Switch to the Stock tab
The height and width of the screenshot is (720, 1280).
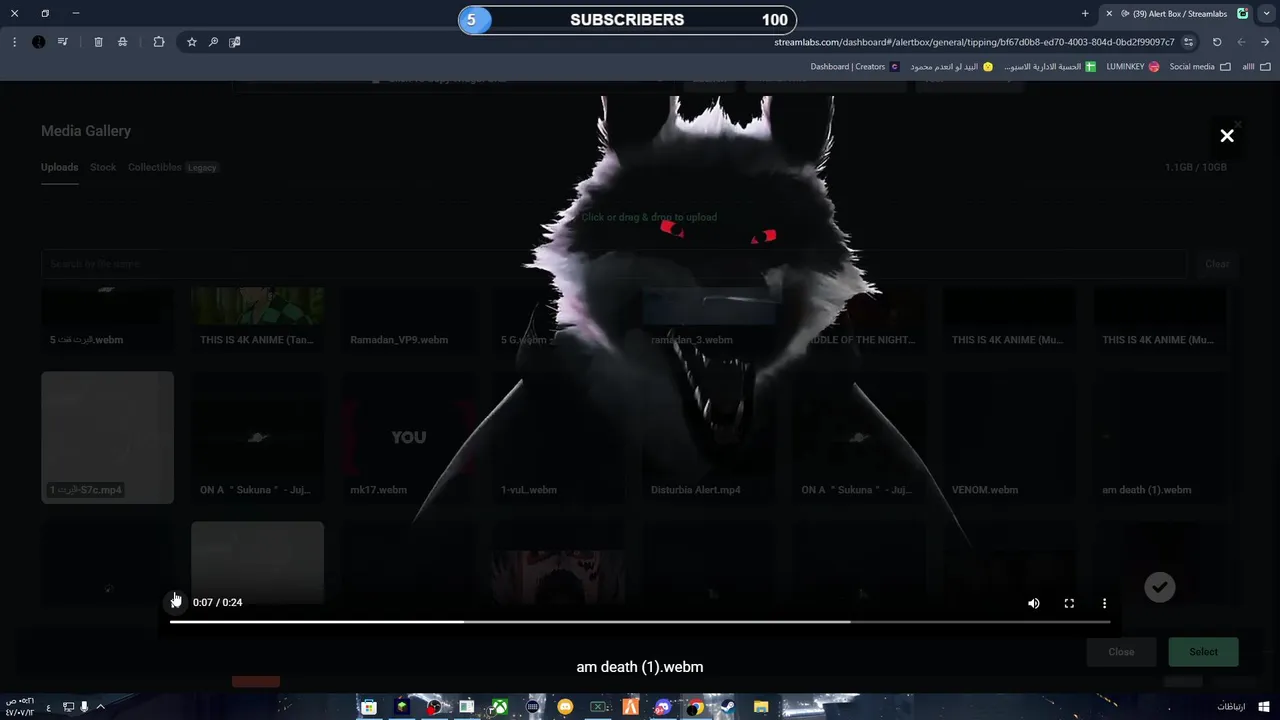pos(103,167)
